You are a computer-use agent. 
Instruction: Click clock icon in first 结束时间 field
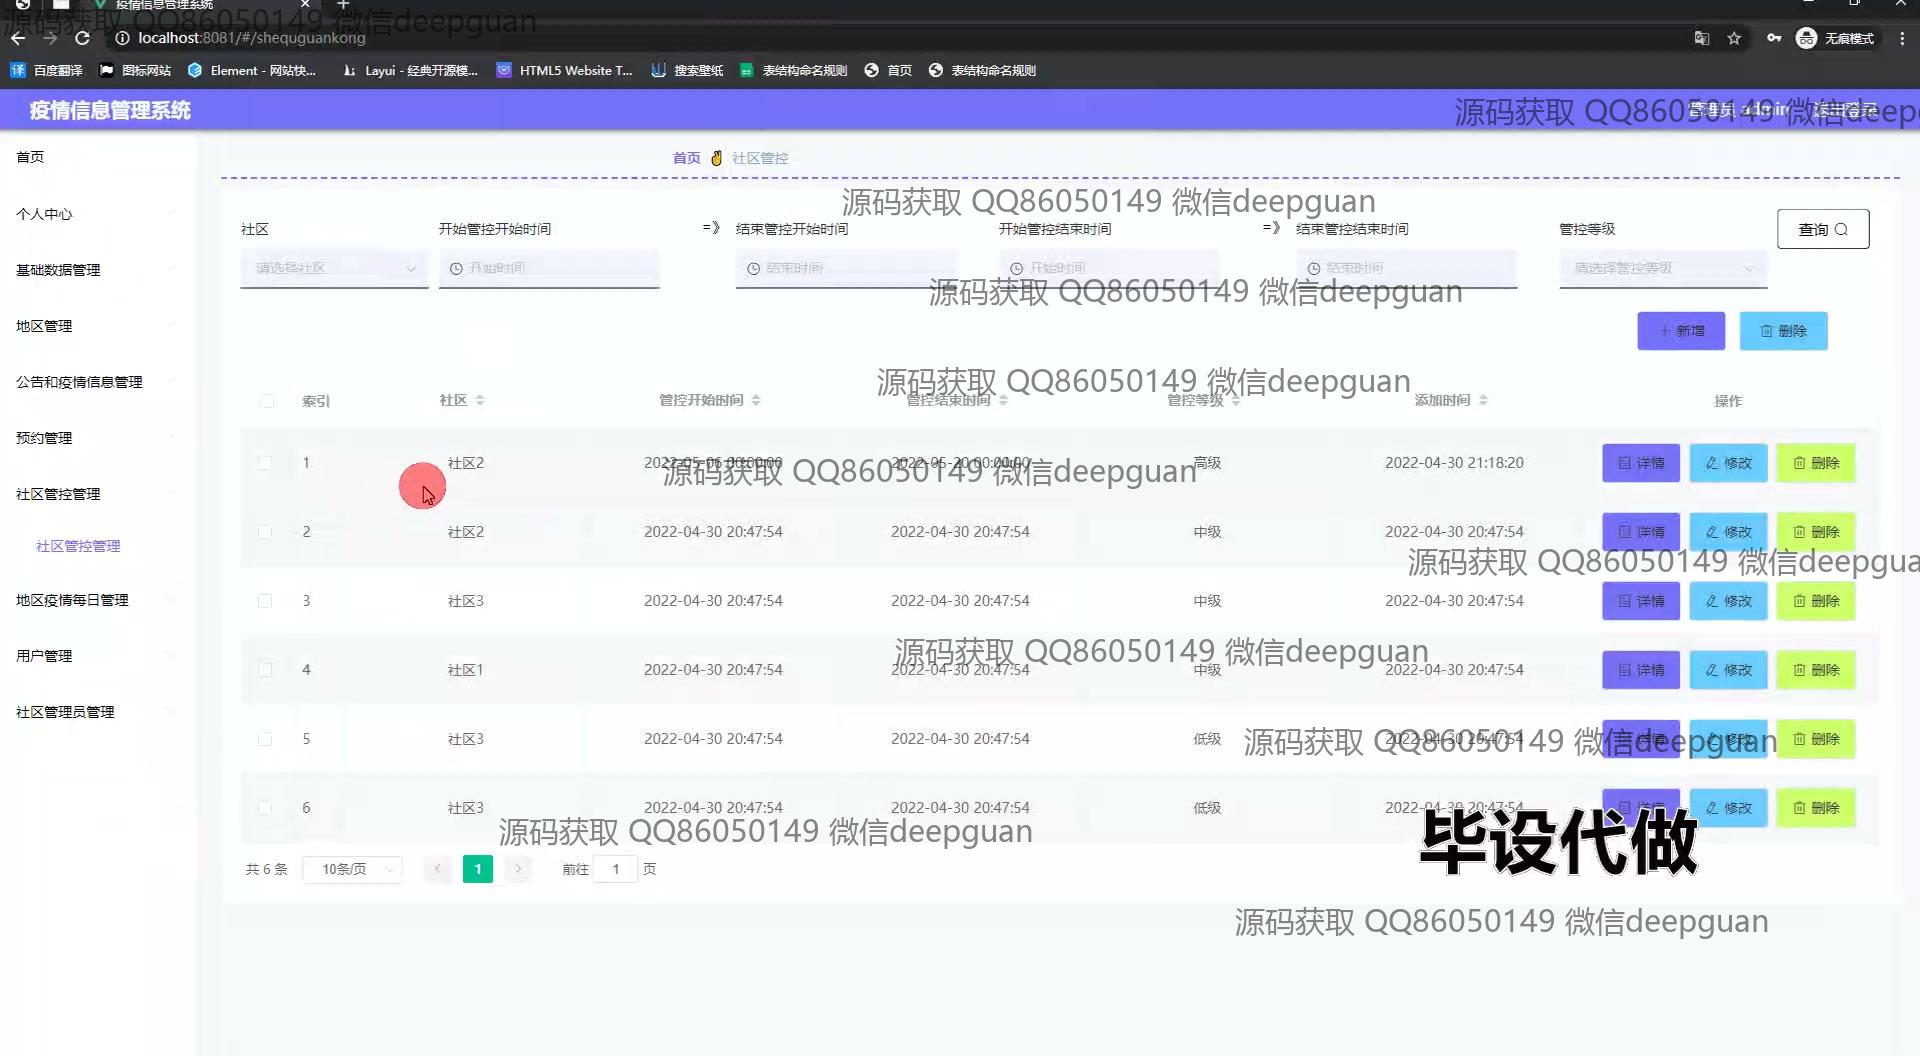coord(753,268)
